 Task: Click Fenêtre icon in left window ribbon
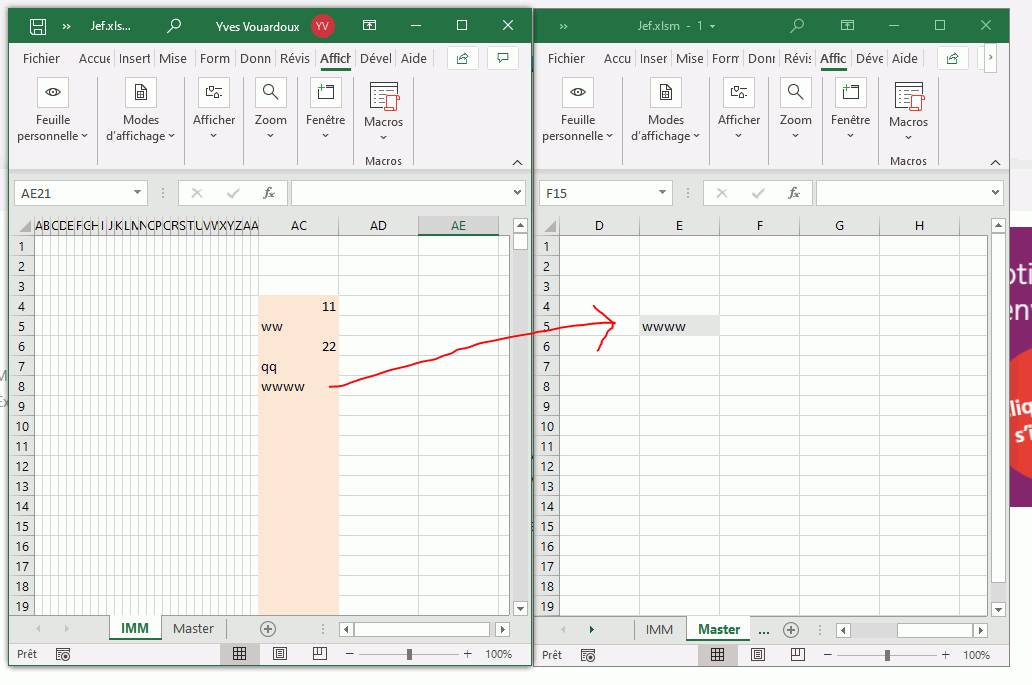pyautogui.click(x=326, y=92)
